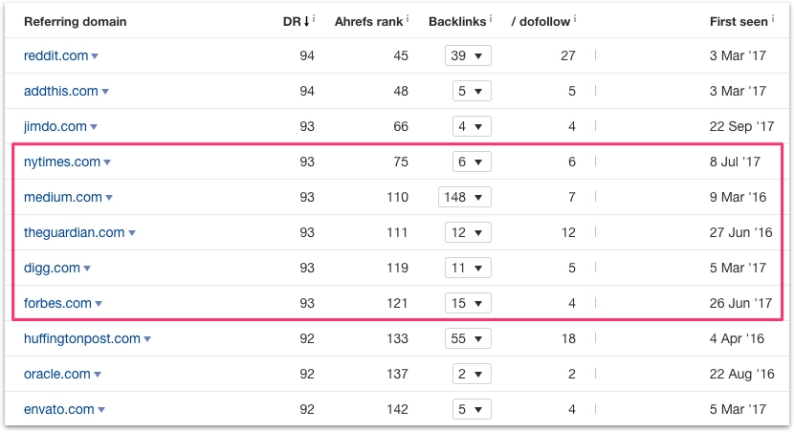Click the DR column info icon

[x=314, y=18]
